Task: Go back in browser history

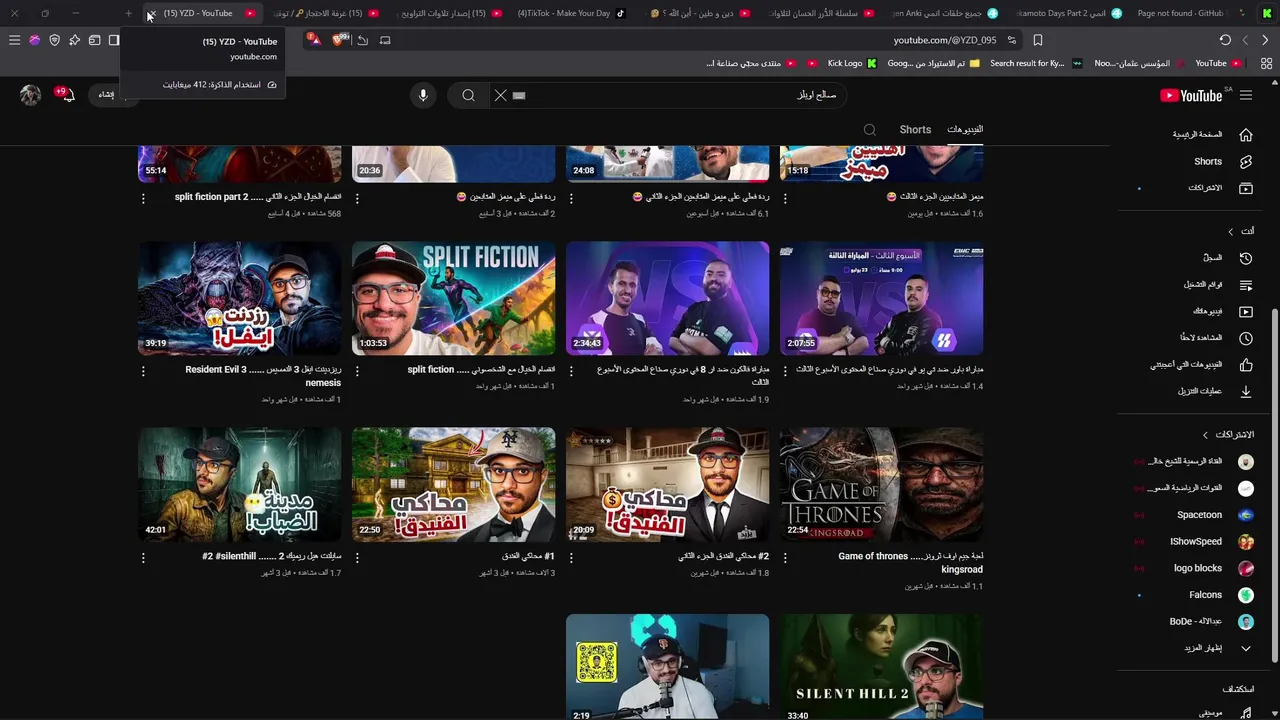Action: 1265,40
